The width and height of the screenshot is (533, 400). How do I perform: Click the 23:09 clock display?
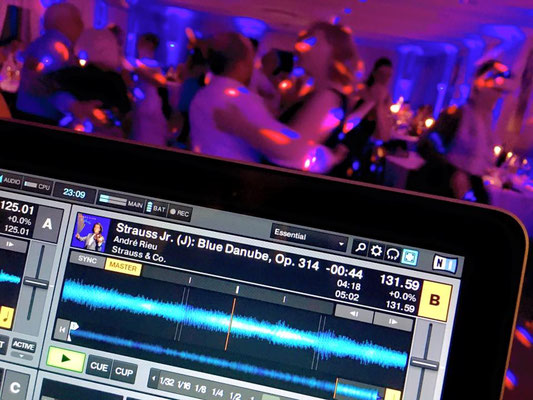pyautogui.click(x=74, y=193)
